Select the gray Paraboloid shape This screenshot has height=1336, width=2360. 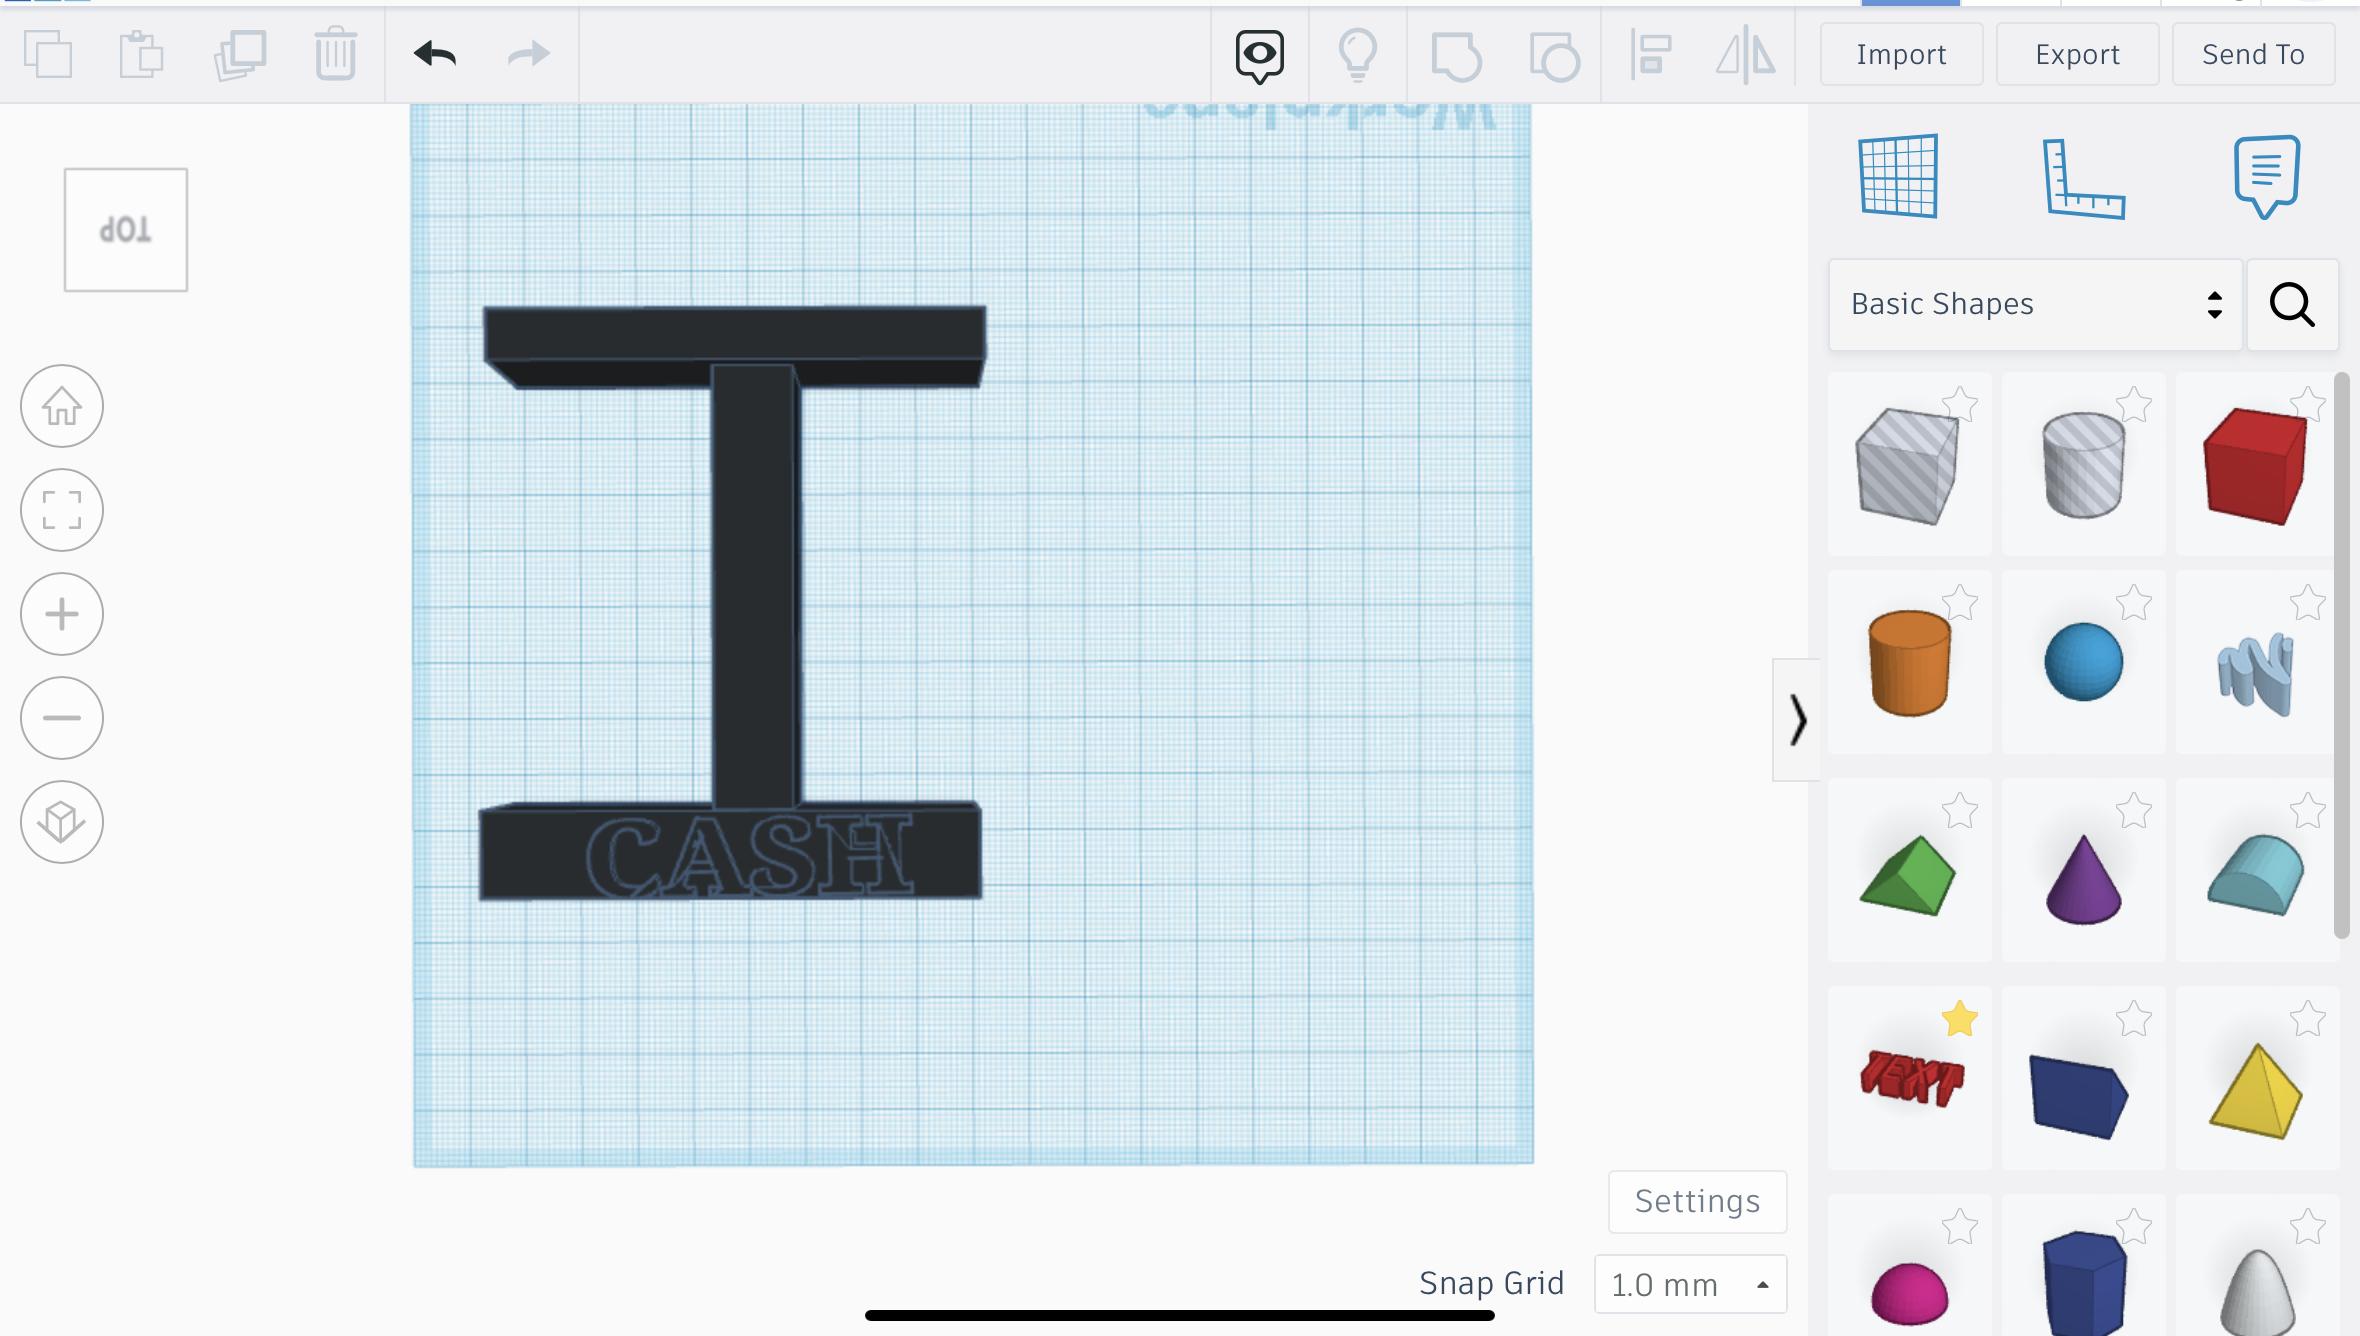(x=2256, y=1292)
